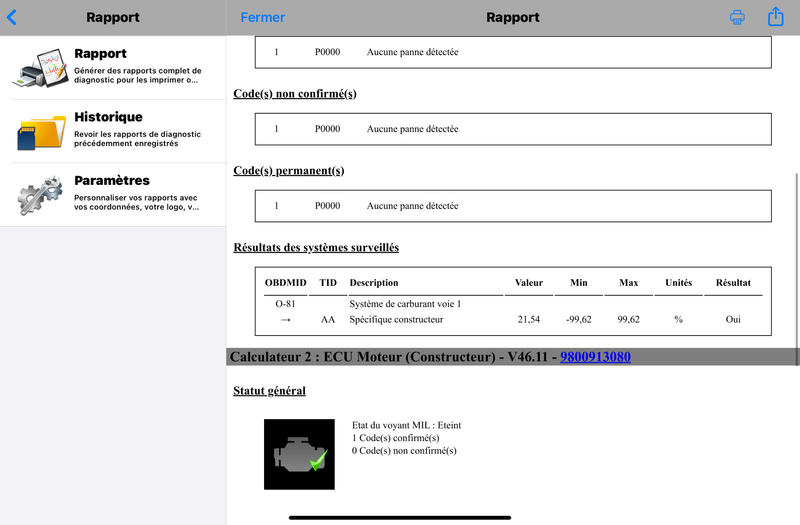Click 'Etat du voyant MIL : Eteint' line
The image size is (800, 525).
[x=407, y=426]
